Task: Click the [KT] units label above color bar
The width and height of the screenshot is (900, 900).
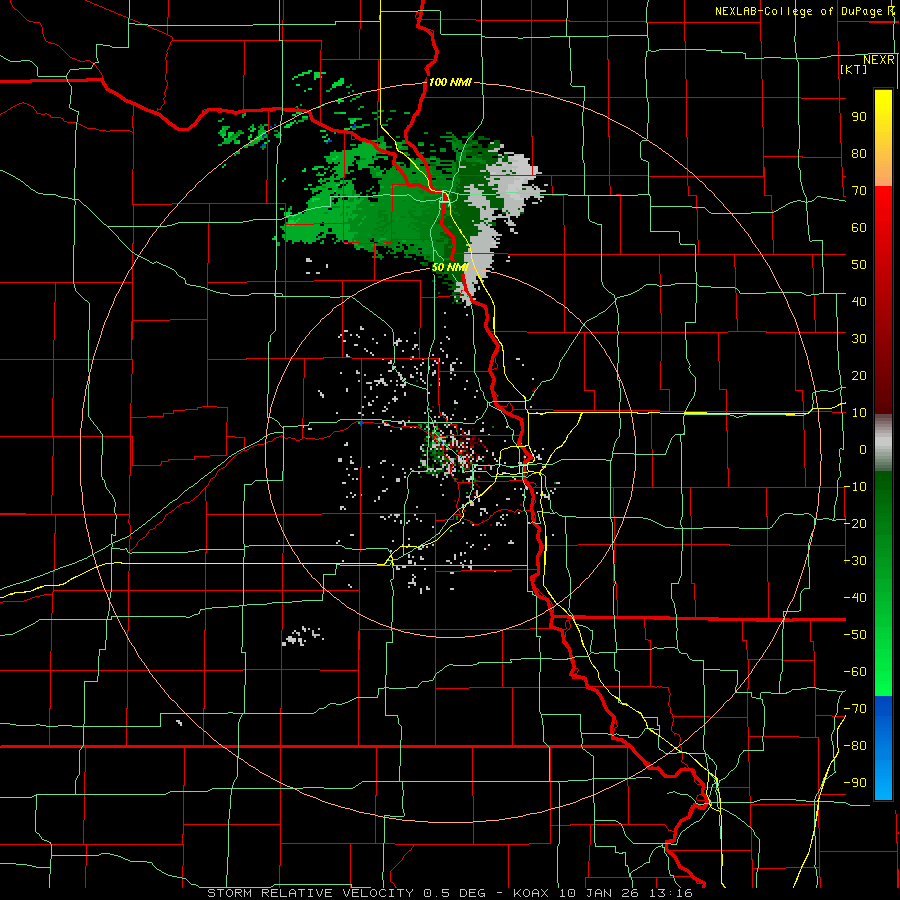Action: pyautogui.click(x=854, y=69)
